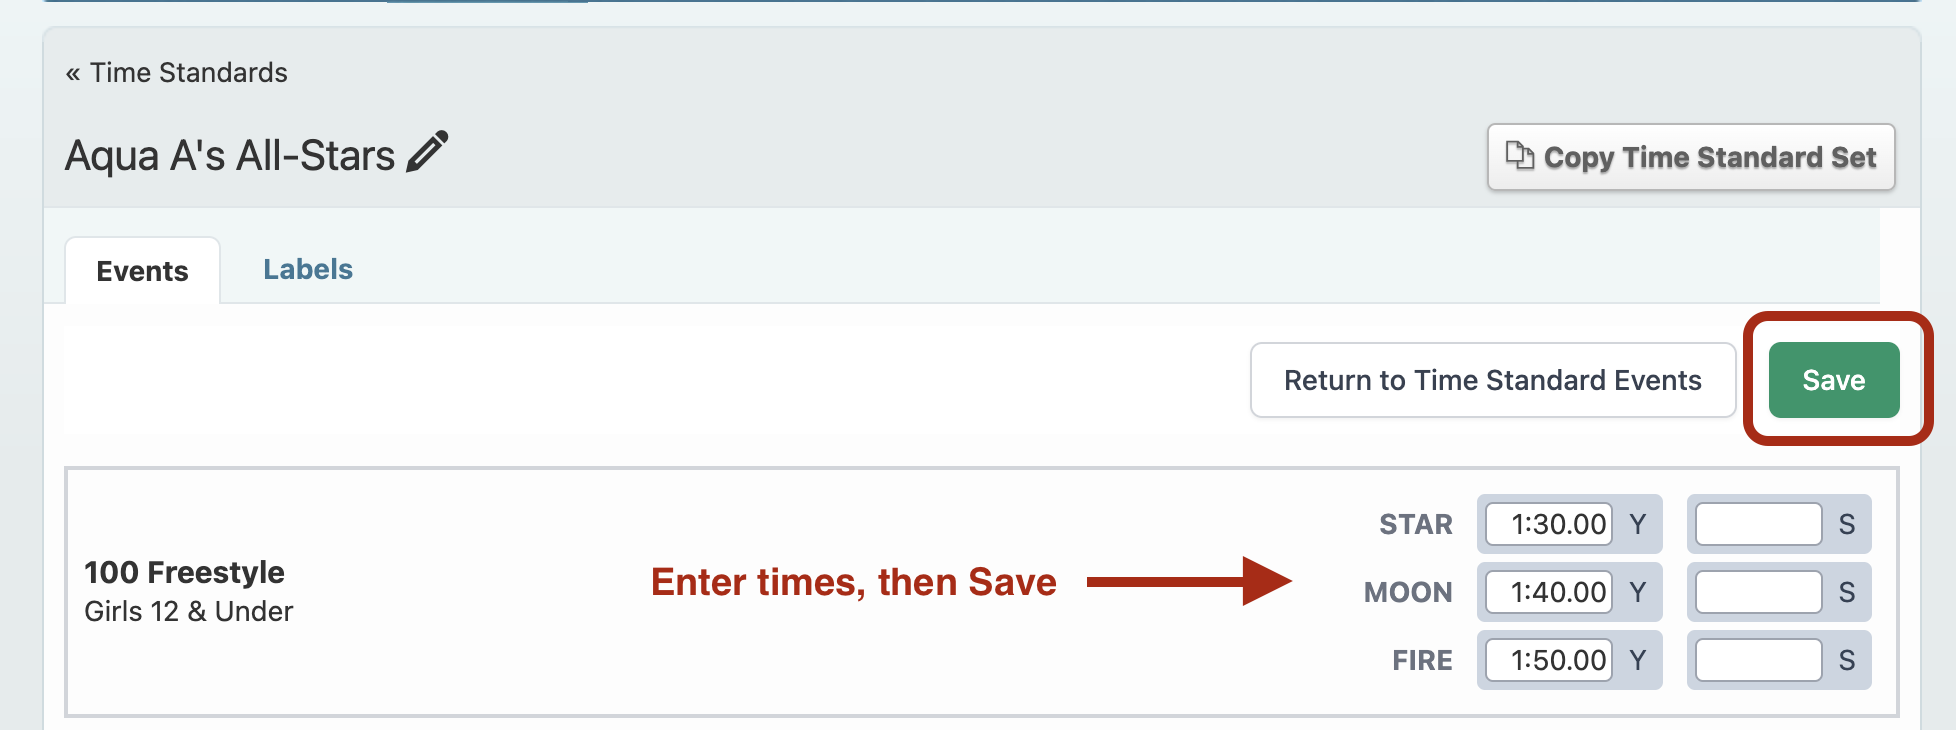Click the green Save button
The width and height of the screenshot is (1956, 730).
coord(1834,380)
